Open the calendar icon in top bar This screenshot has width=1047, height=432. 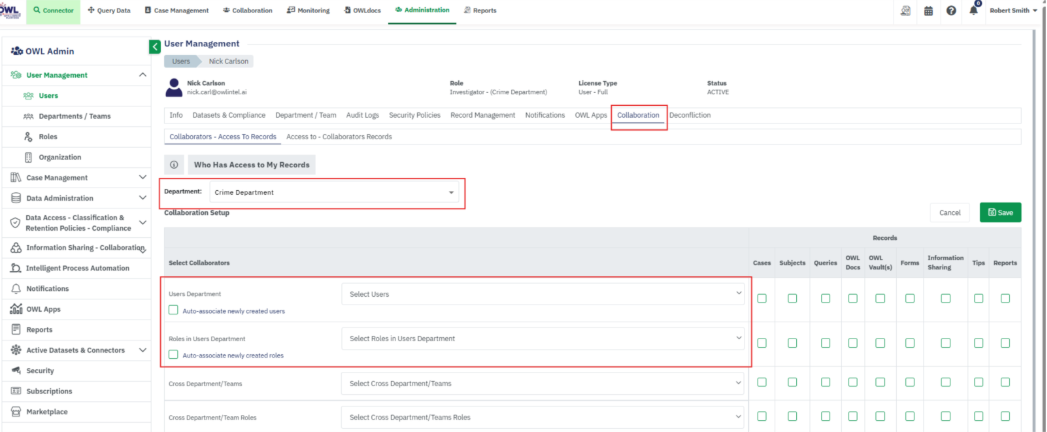pyautogui.click(x=928, y=11)
